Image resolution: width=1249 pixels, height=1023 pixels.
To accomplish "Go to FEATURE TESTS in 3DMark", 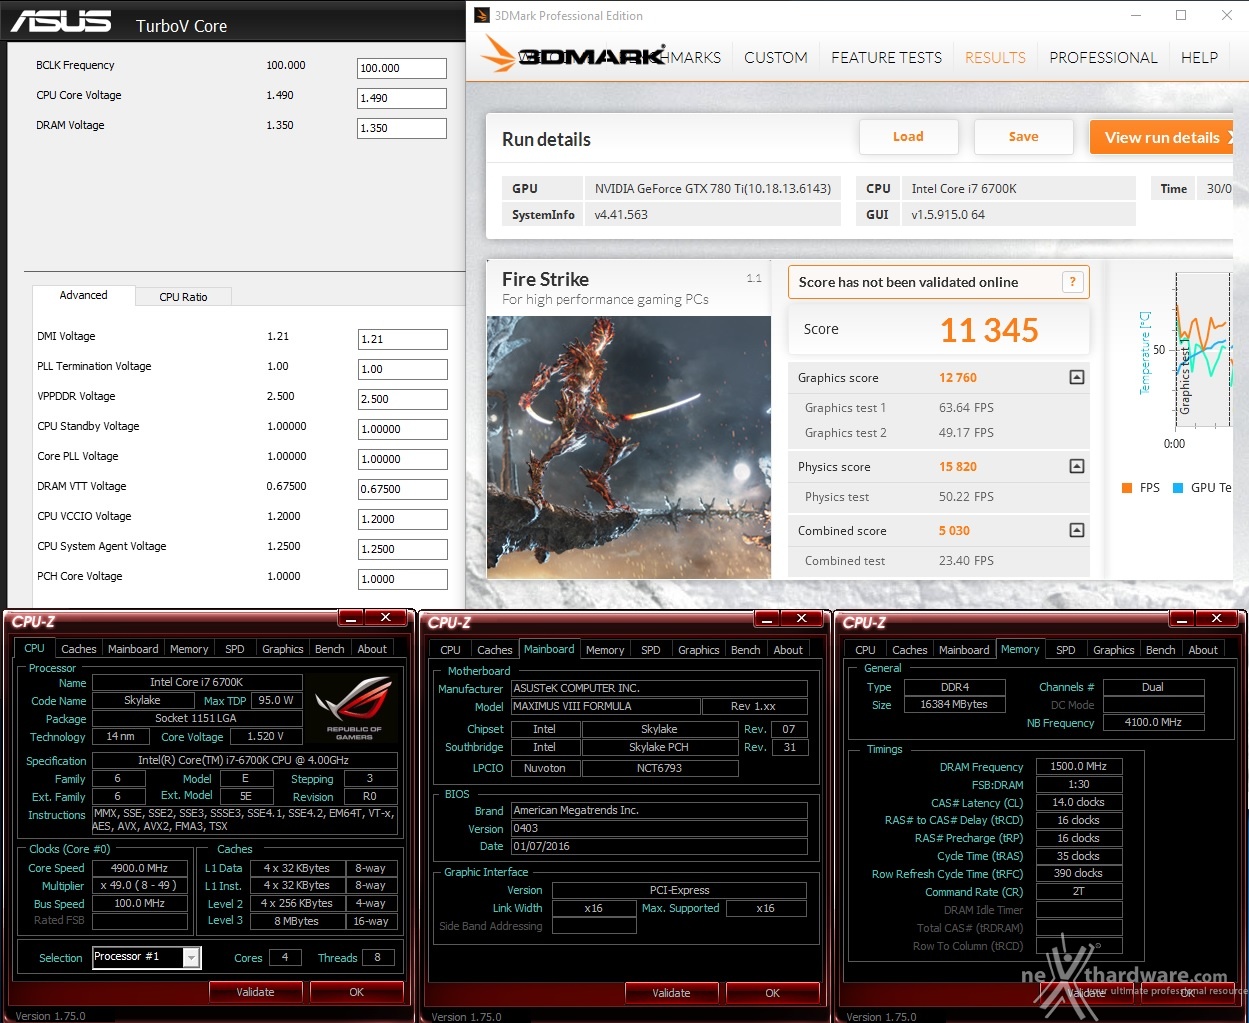I will [x=886, y=57].
